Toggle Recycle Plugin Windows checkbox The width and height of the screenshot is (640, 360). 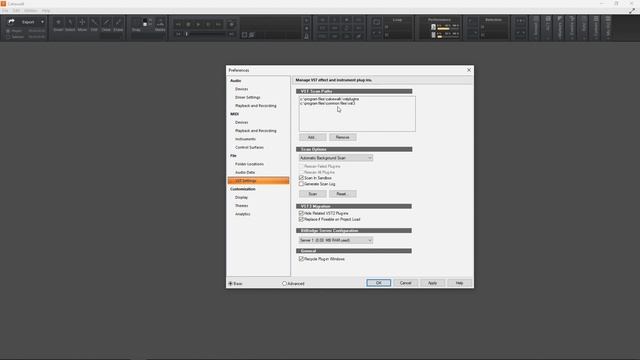tap(301, 259)
